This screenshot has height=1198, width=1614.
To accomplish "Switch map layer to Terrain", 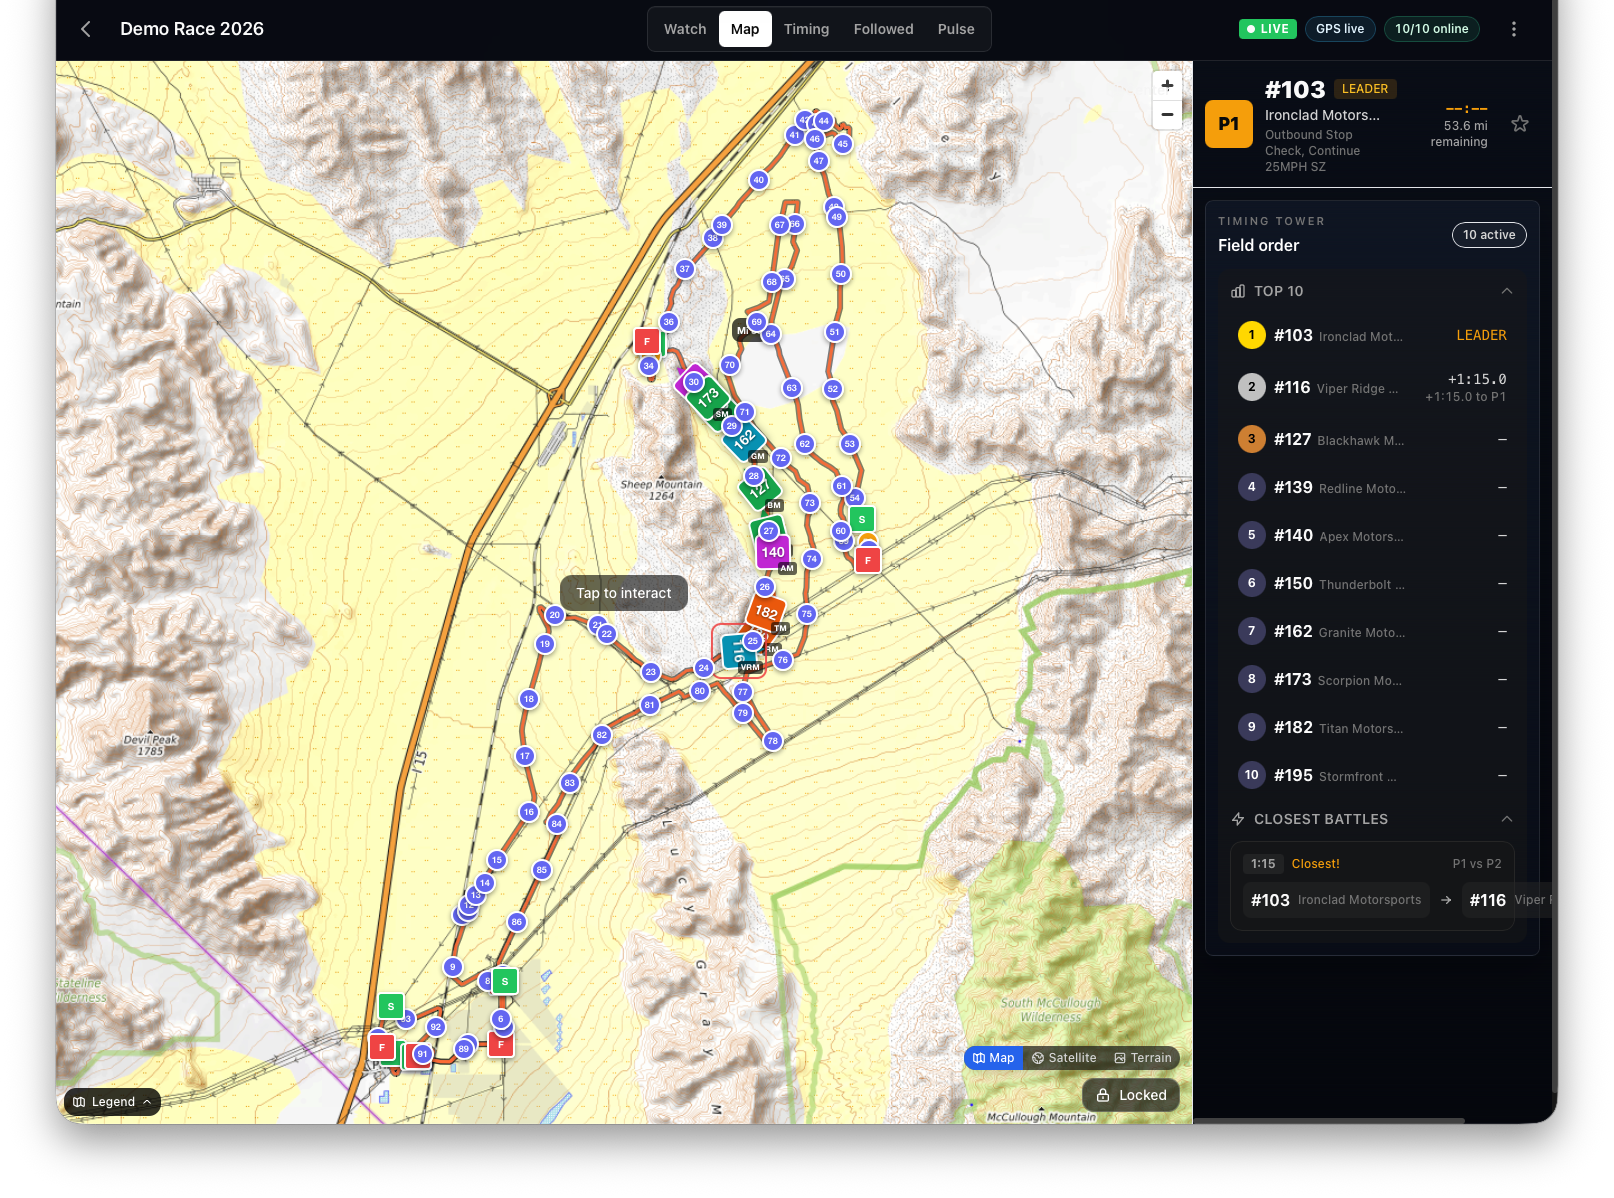I will [x=1142, y=1058].
